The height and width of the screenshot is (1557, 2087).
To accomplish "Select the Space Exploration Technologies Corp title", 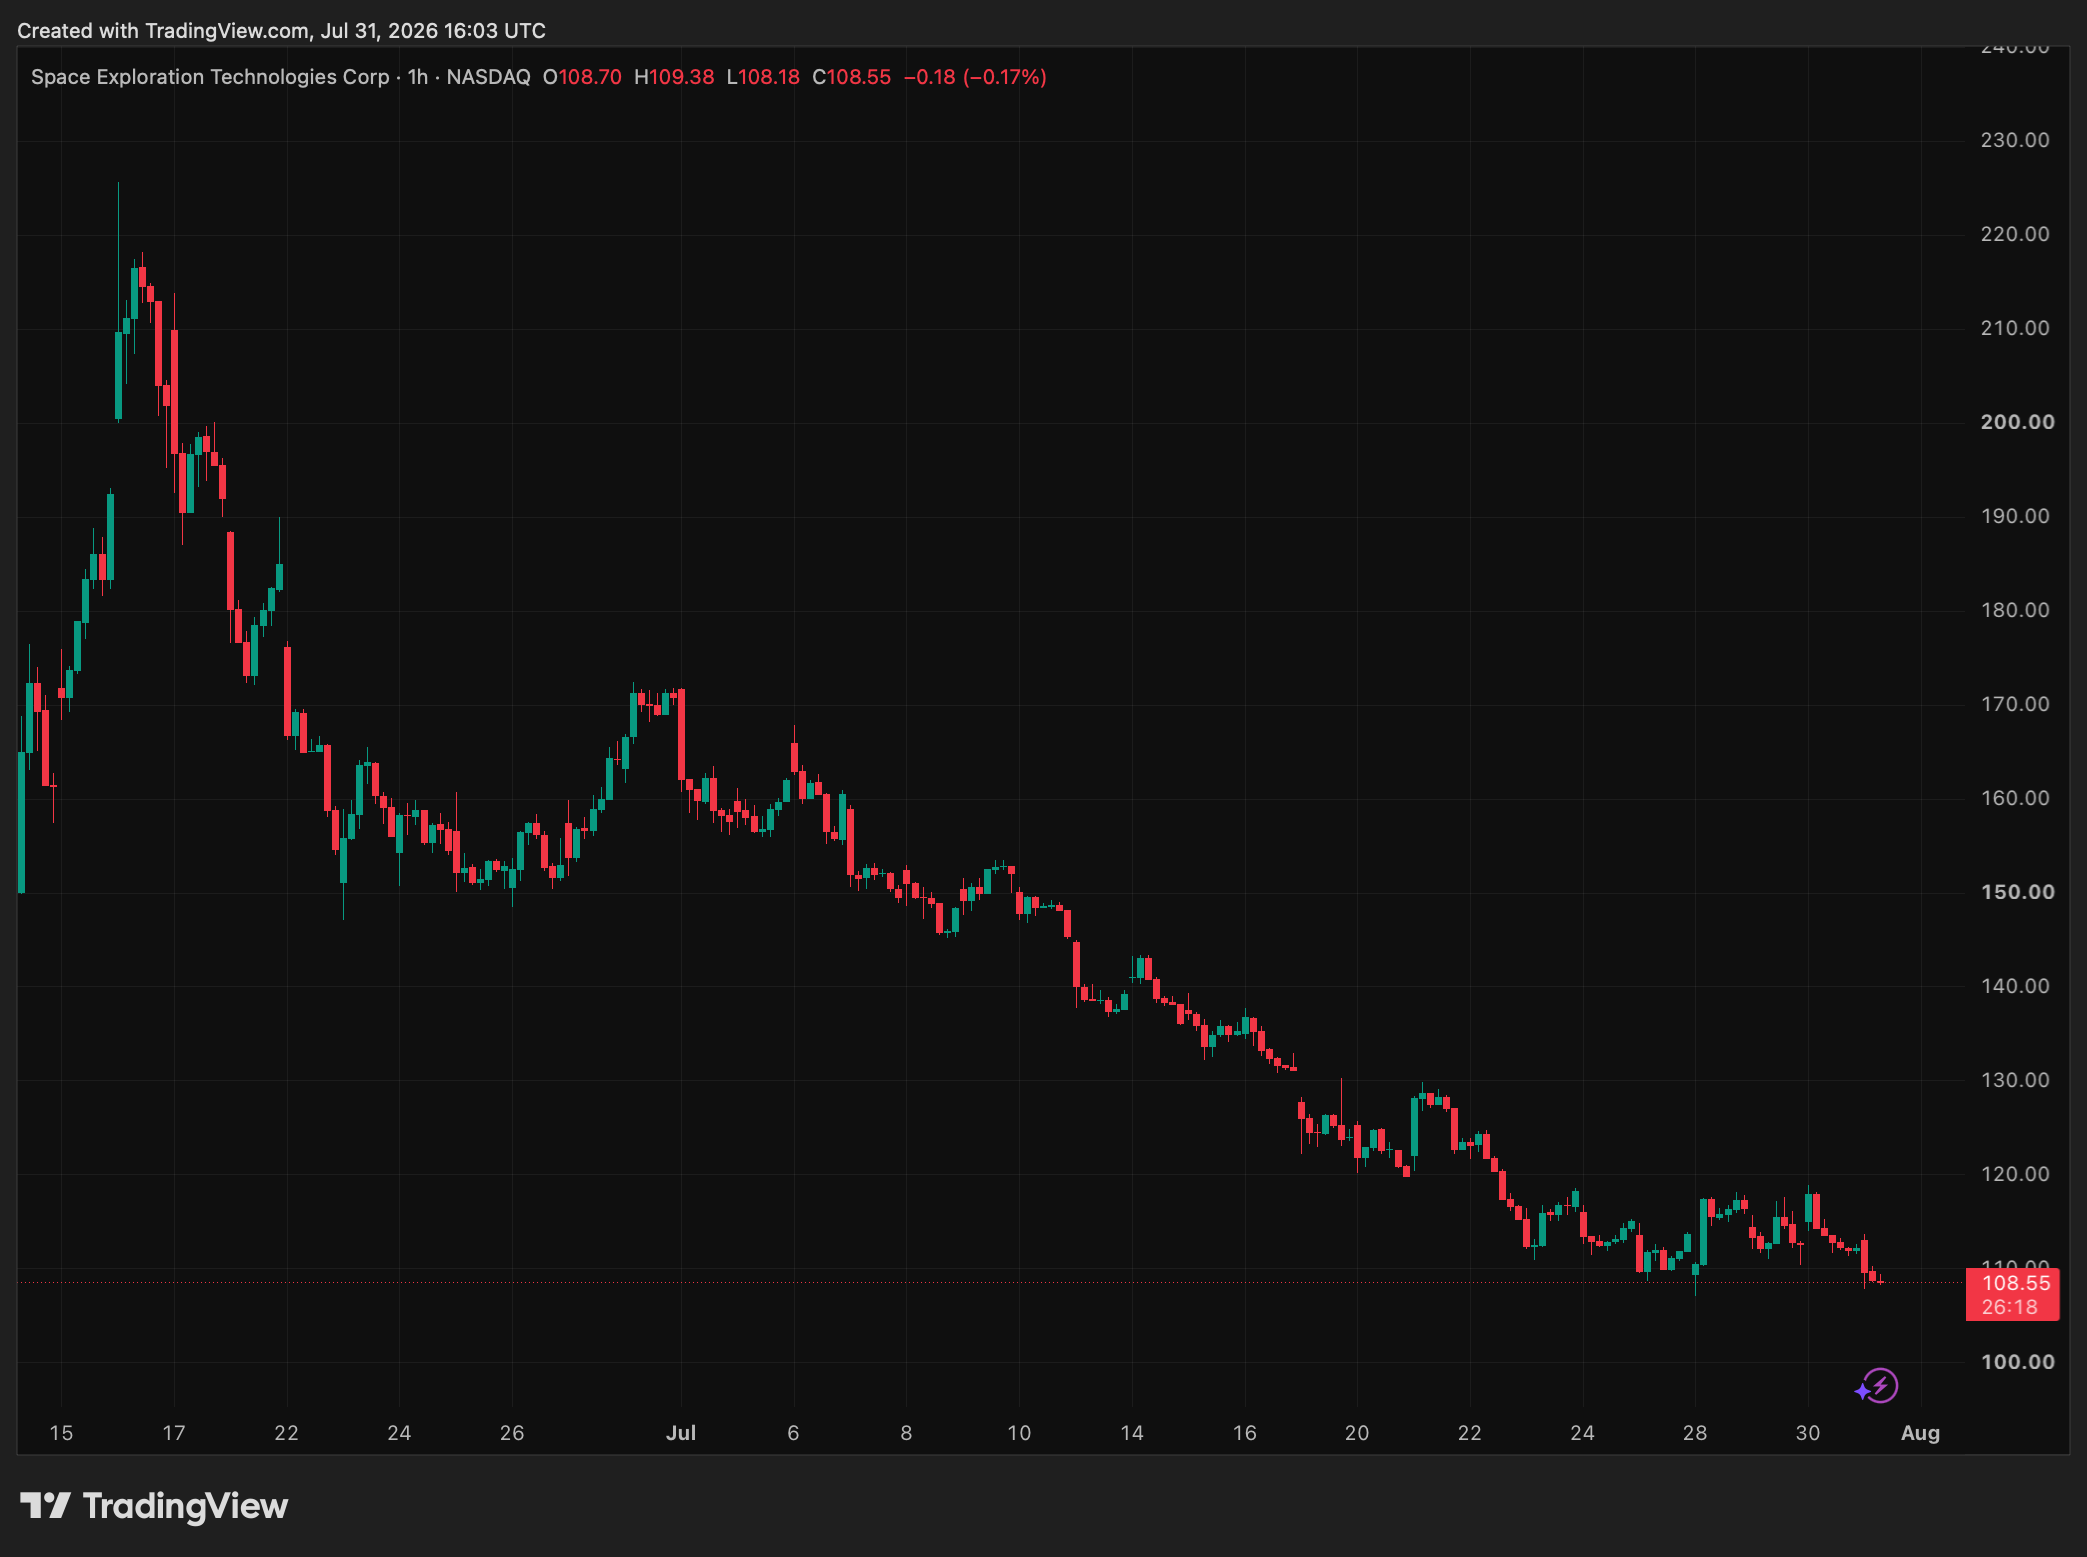I will (210, 77).
